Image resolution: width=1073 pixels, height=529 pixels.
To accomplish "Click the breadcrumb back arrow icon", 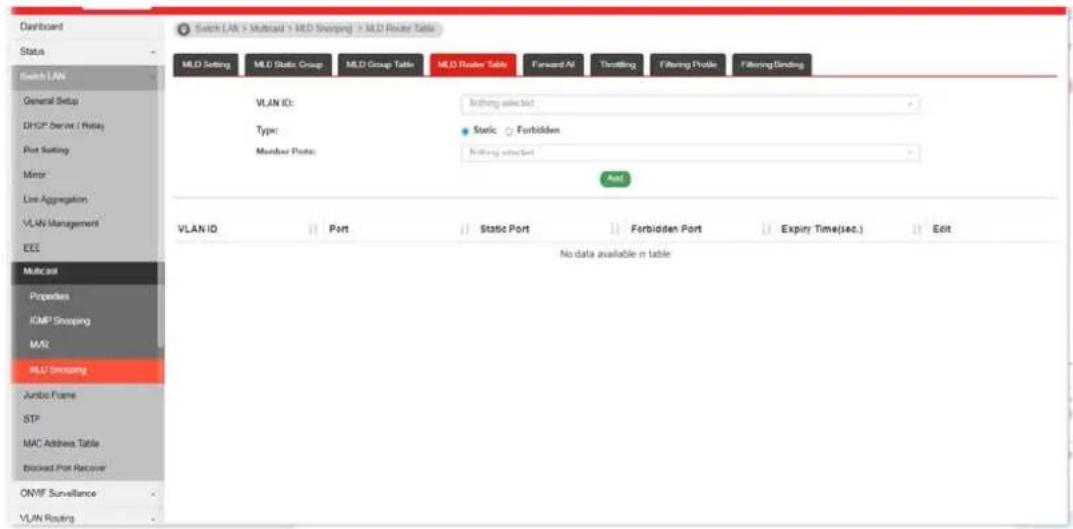I will coord(182,29).
